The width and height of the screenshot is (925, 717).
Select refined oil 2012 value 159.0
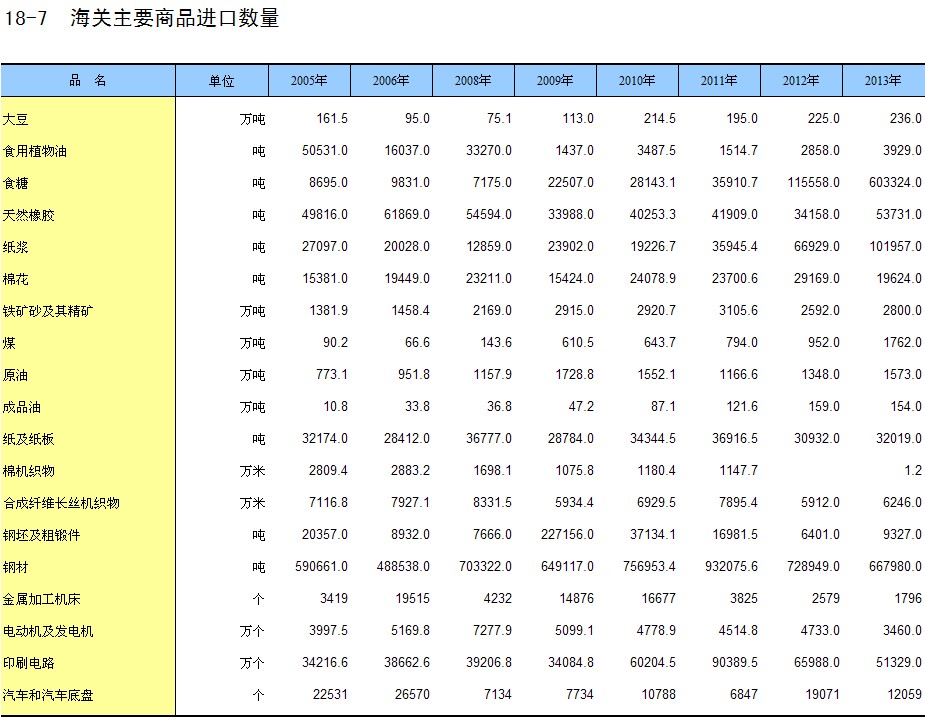(x=824, y=406)
